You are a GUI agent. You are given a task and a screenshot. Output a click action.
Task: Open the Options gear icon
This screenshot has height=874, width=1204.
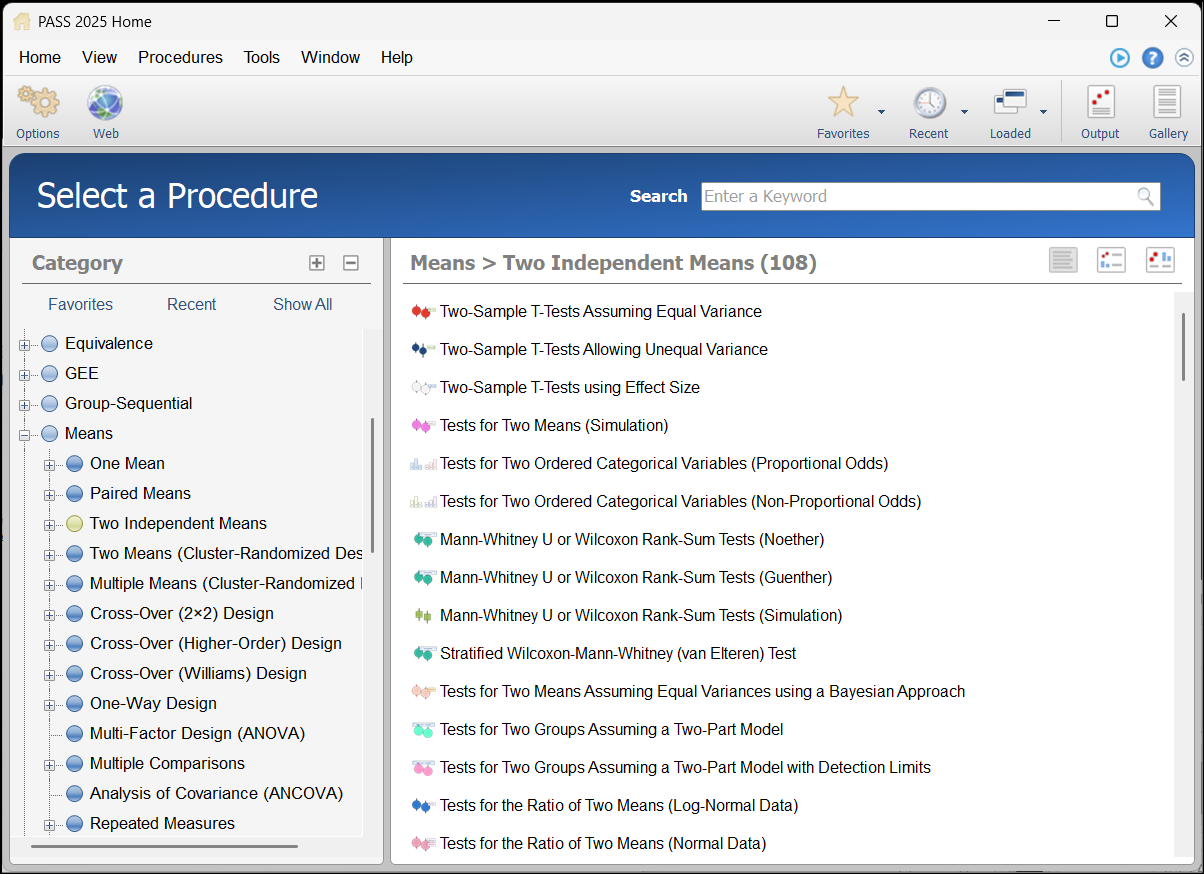tap(38, 103)
